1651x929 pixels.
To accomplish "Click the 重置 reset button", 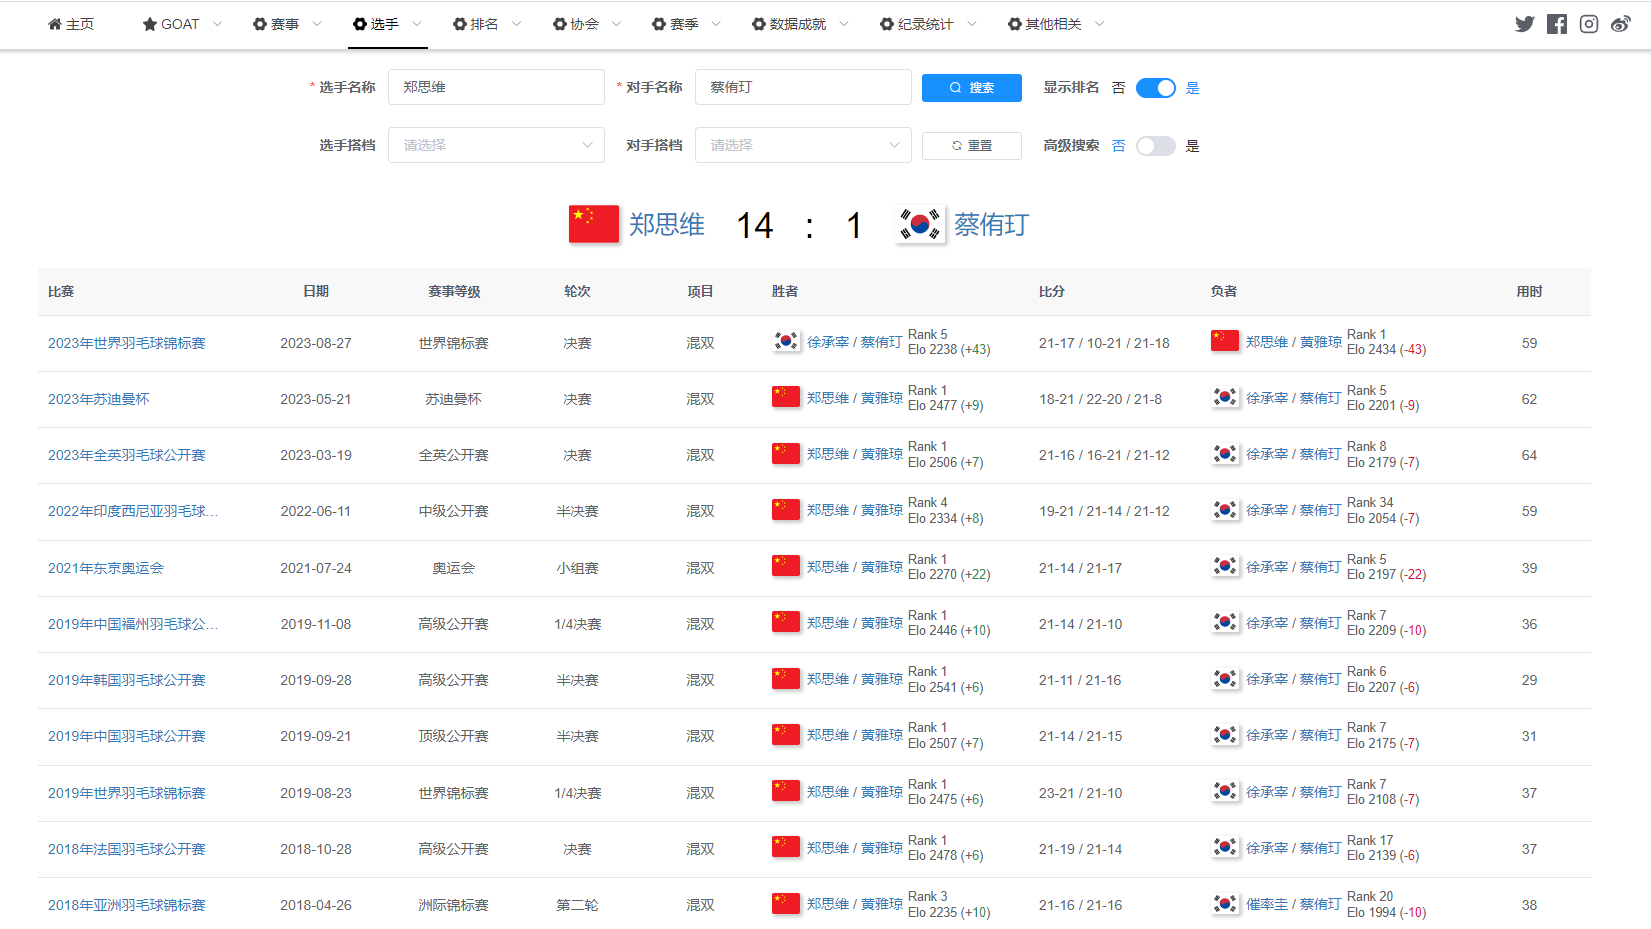I will (972, 146).
